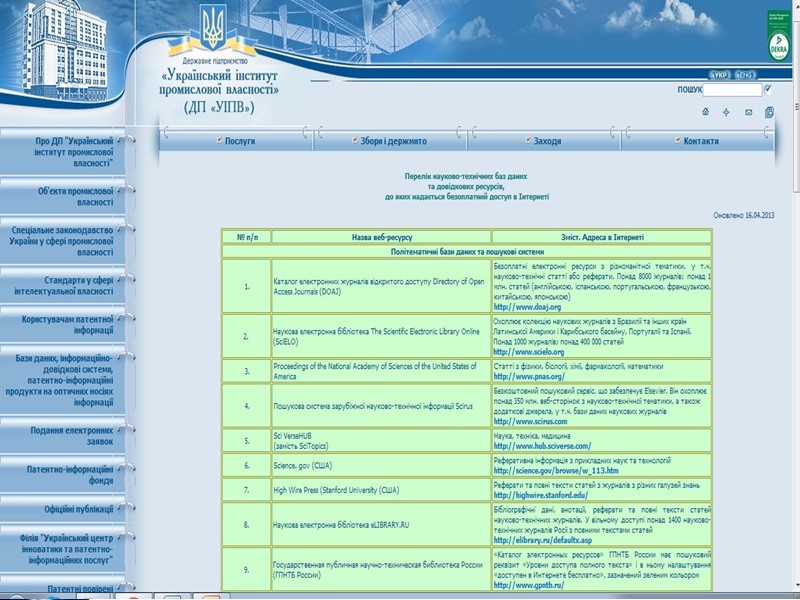Open the Контакти menu
The image size is (800, 600).
coord(697,141)
